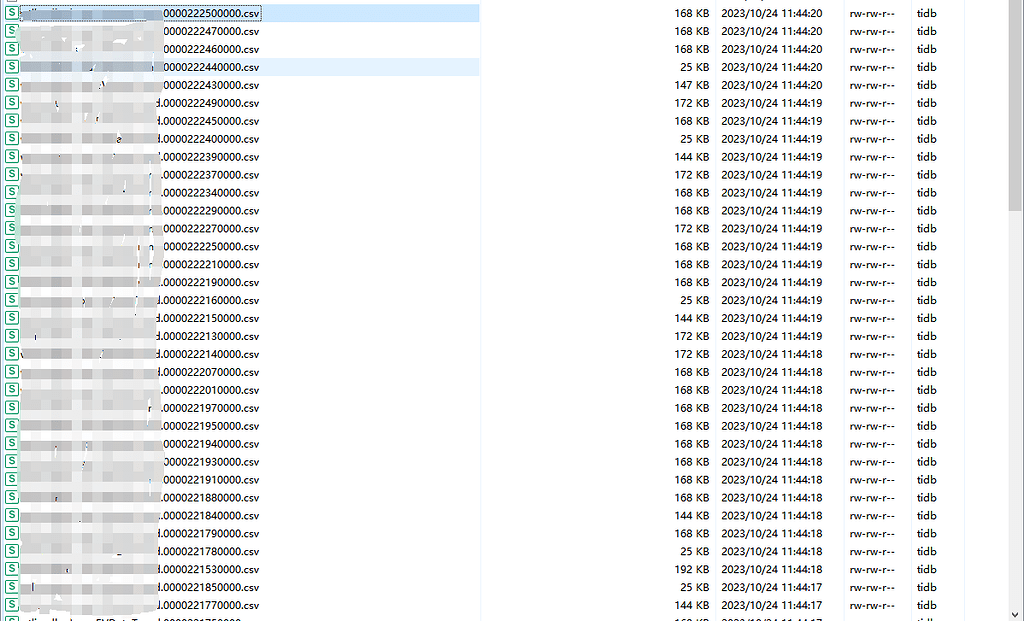Click the file icon next to 0000221840000.csv
Viewport: 1024px width, 621px height.
[10, 516]
